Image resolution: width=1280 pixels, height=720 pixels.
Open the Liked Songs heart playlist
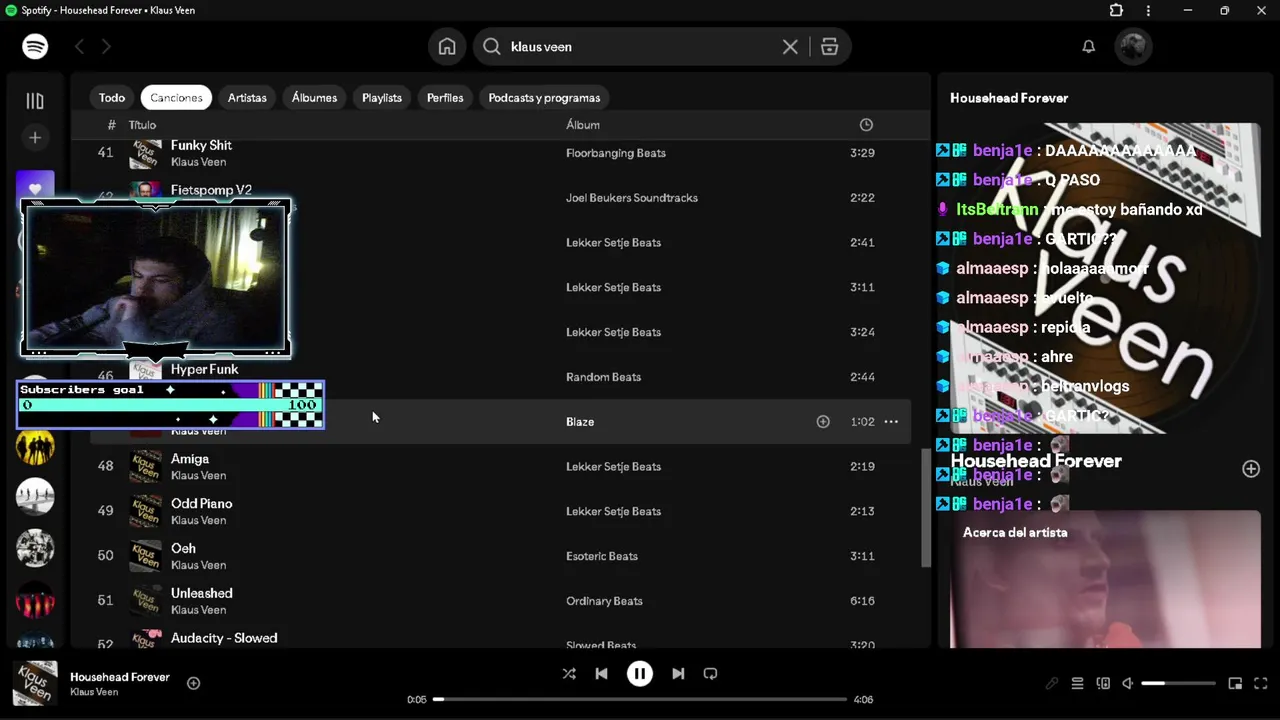[x=35, y=188]
